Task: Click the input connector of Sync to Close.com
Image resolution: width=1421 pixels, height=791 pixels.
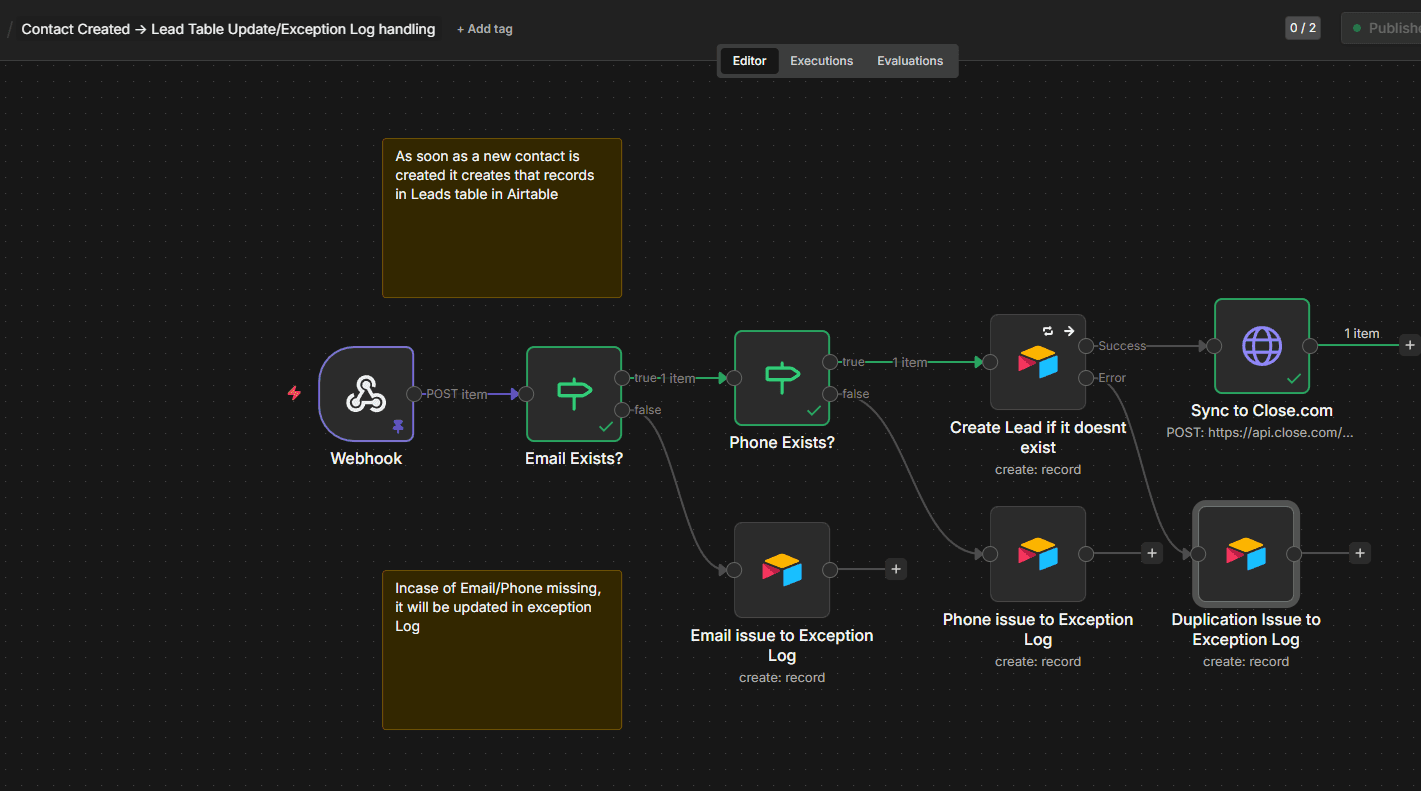Action: point(1214,346)
